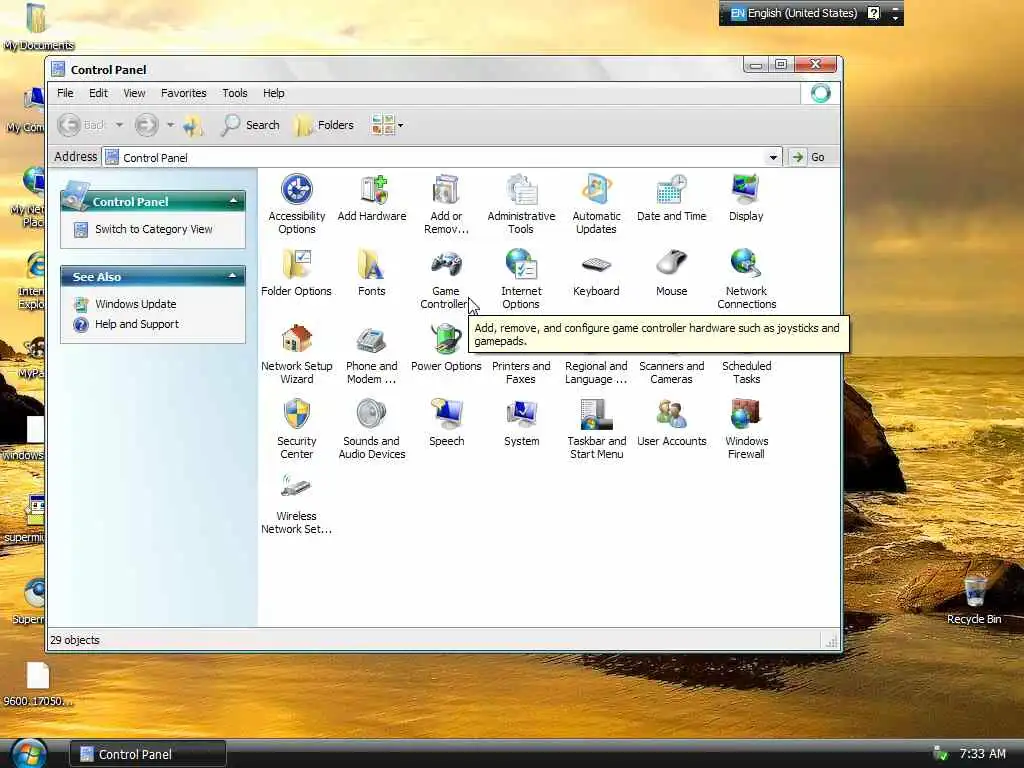Image resolution: width=1024 pixels, height=768 pixels.
Task: Open Wireless Network Setup wizard
Action: click(296, 504)
